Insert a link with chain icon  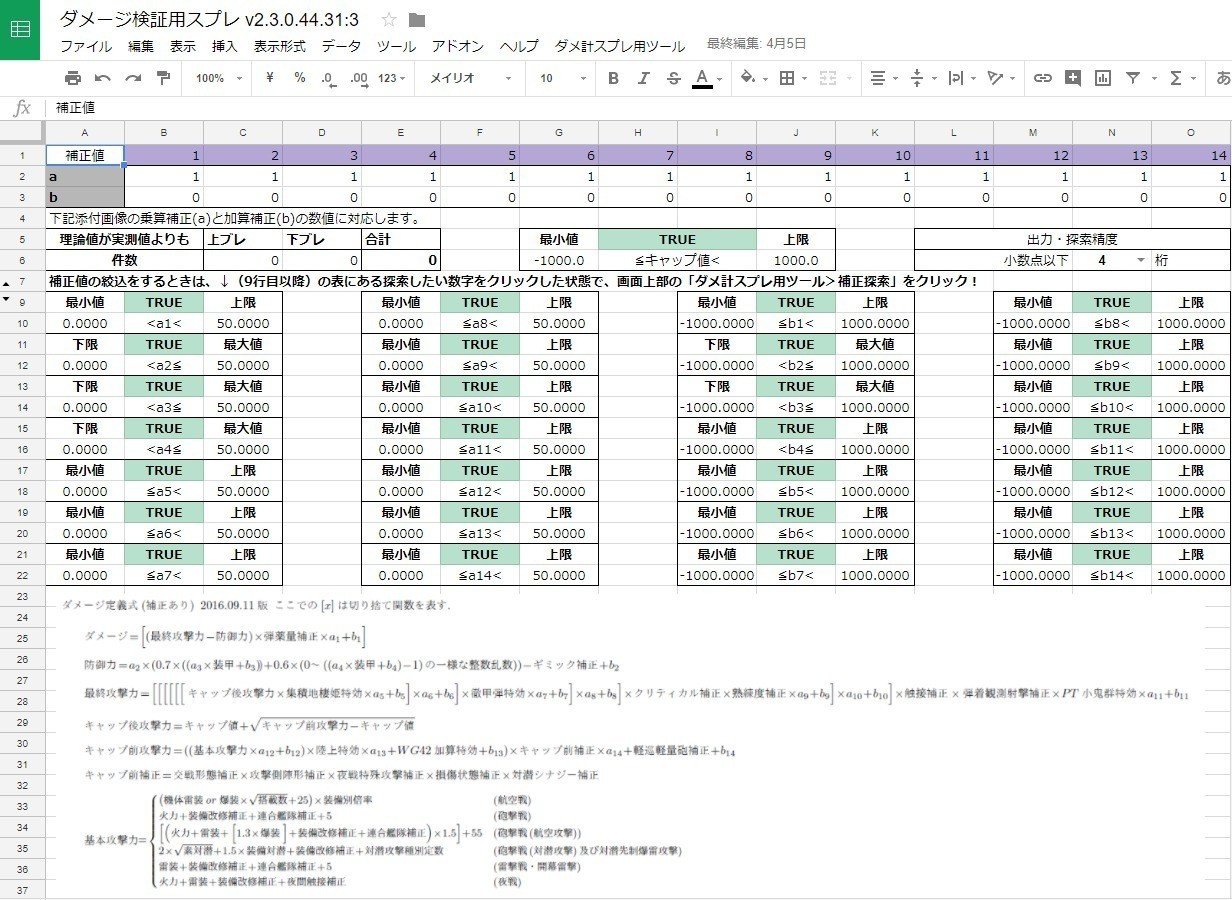(x=1042, y=78)
